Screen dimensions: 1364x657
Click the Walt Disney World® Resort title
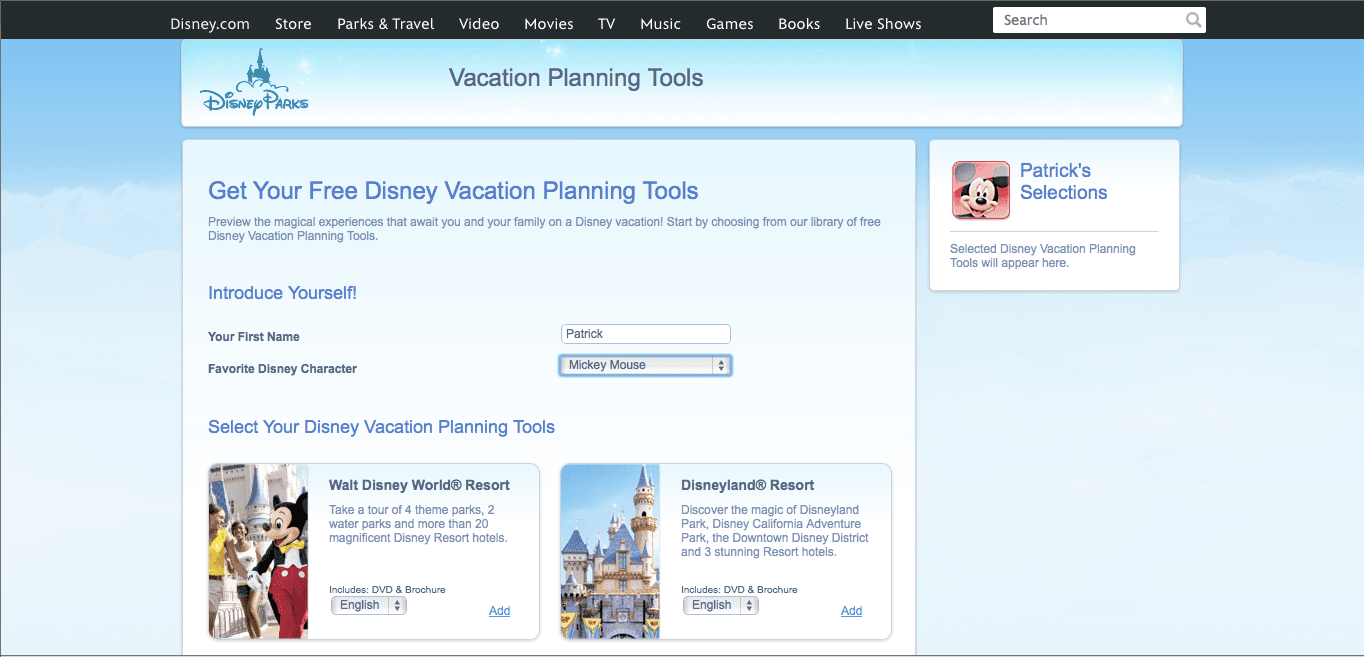tap(419, 485)
